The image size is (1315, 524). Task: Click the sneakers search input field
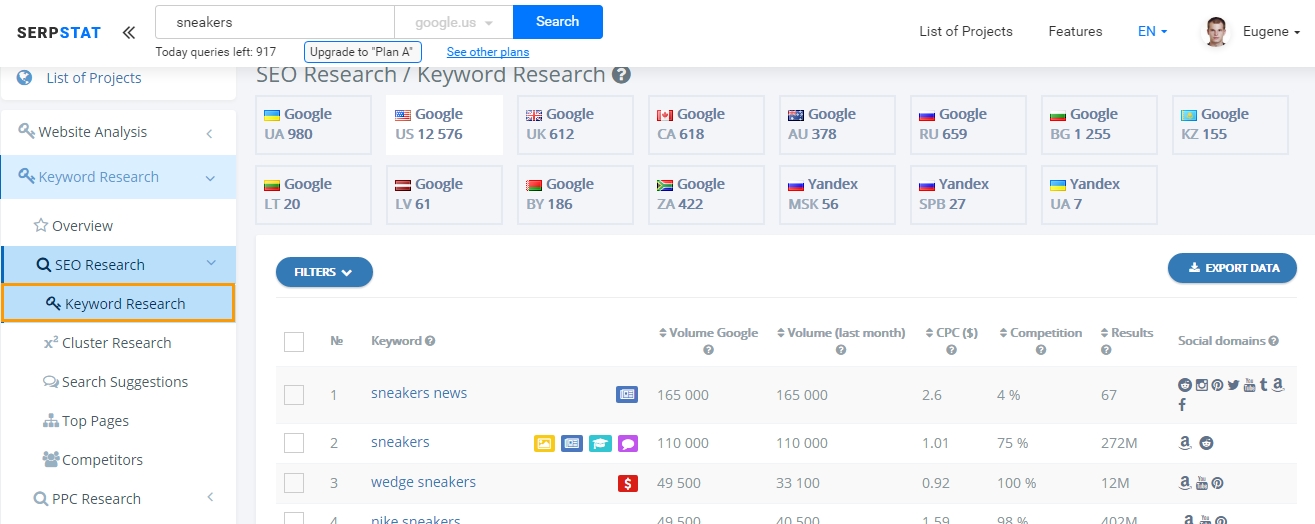point(275,22)
